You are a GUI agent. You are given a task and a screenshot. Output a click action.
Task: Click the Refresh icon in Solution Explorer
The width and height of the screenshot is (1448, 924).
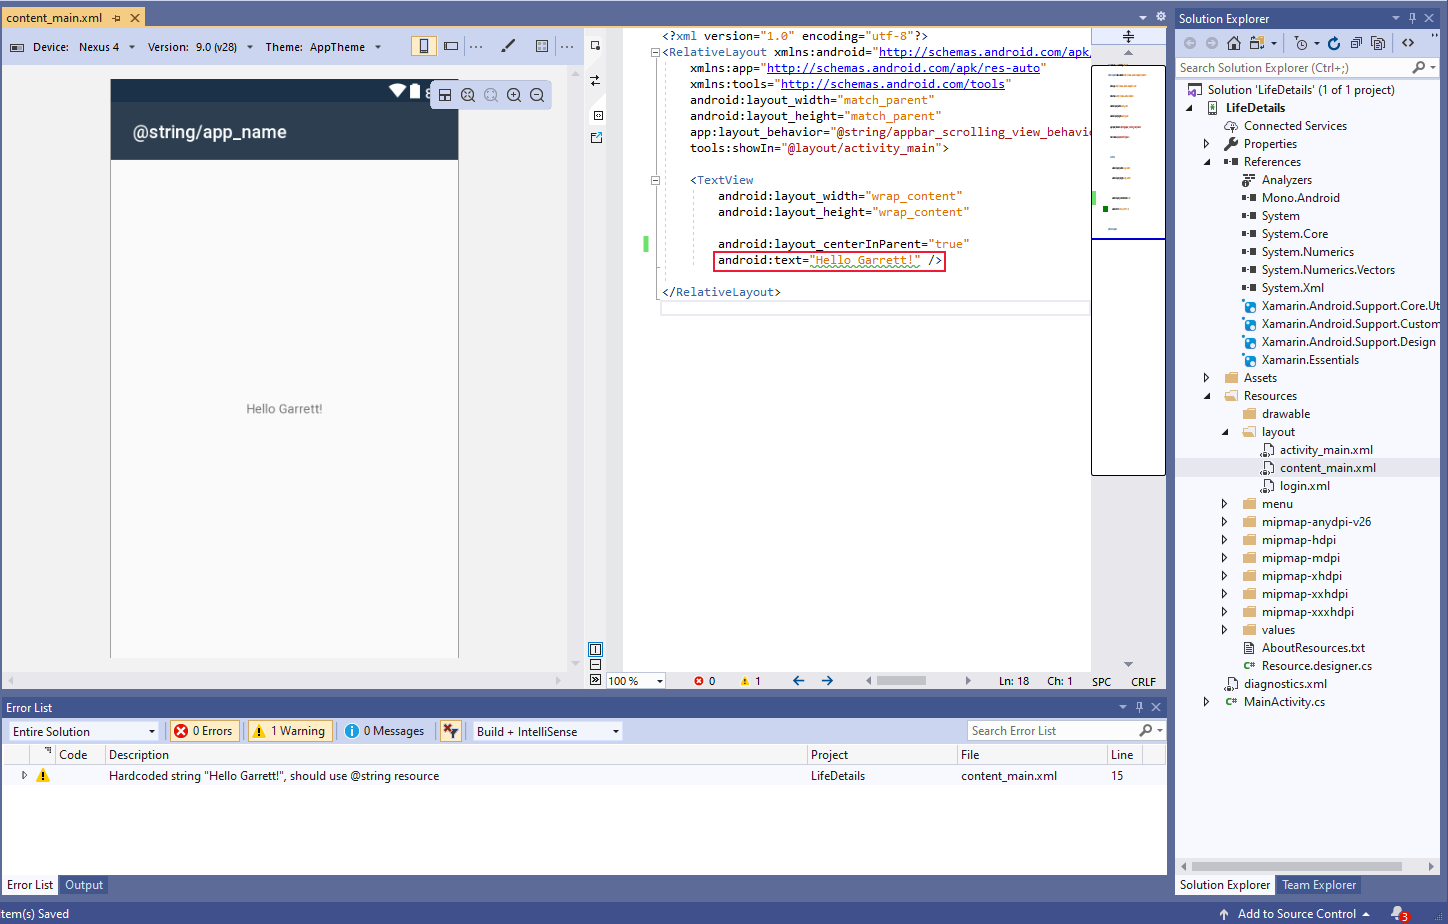[1334, 43]
